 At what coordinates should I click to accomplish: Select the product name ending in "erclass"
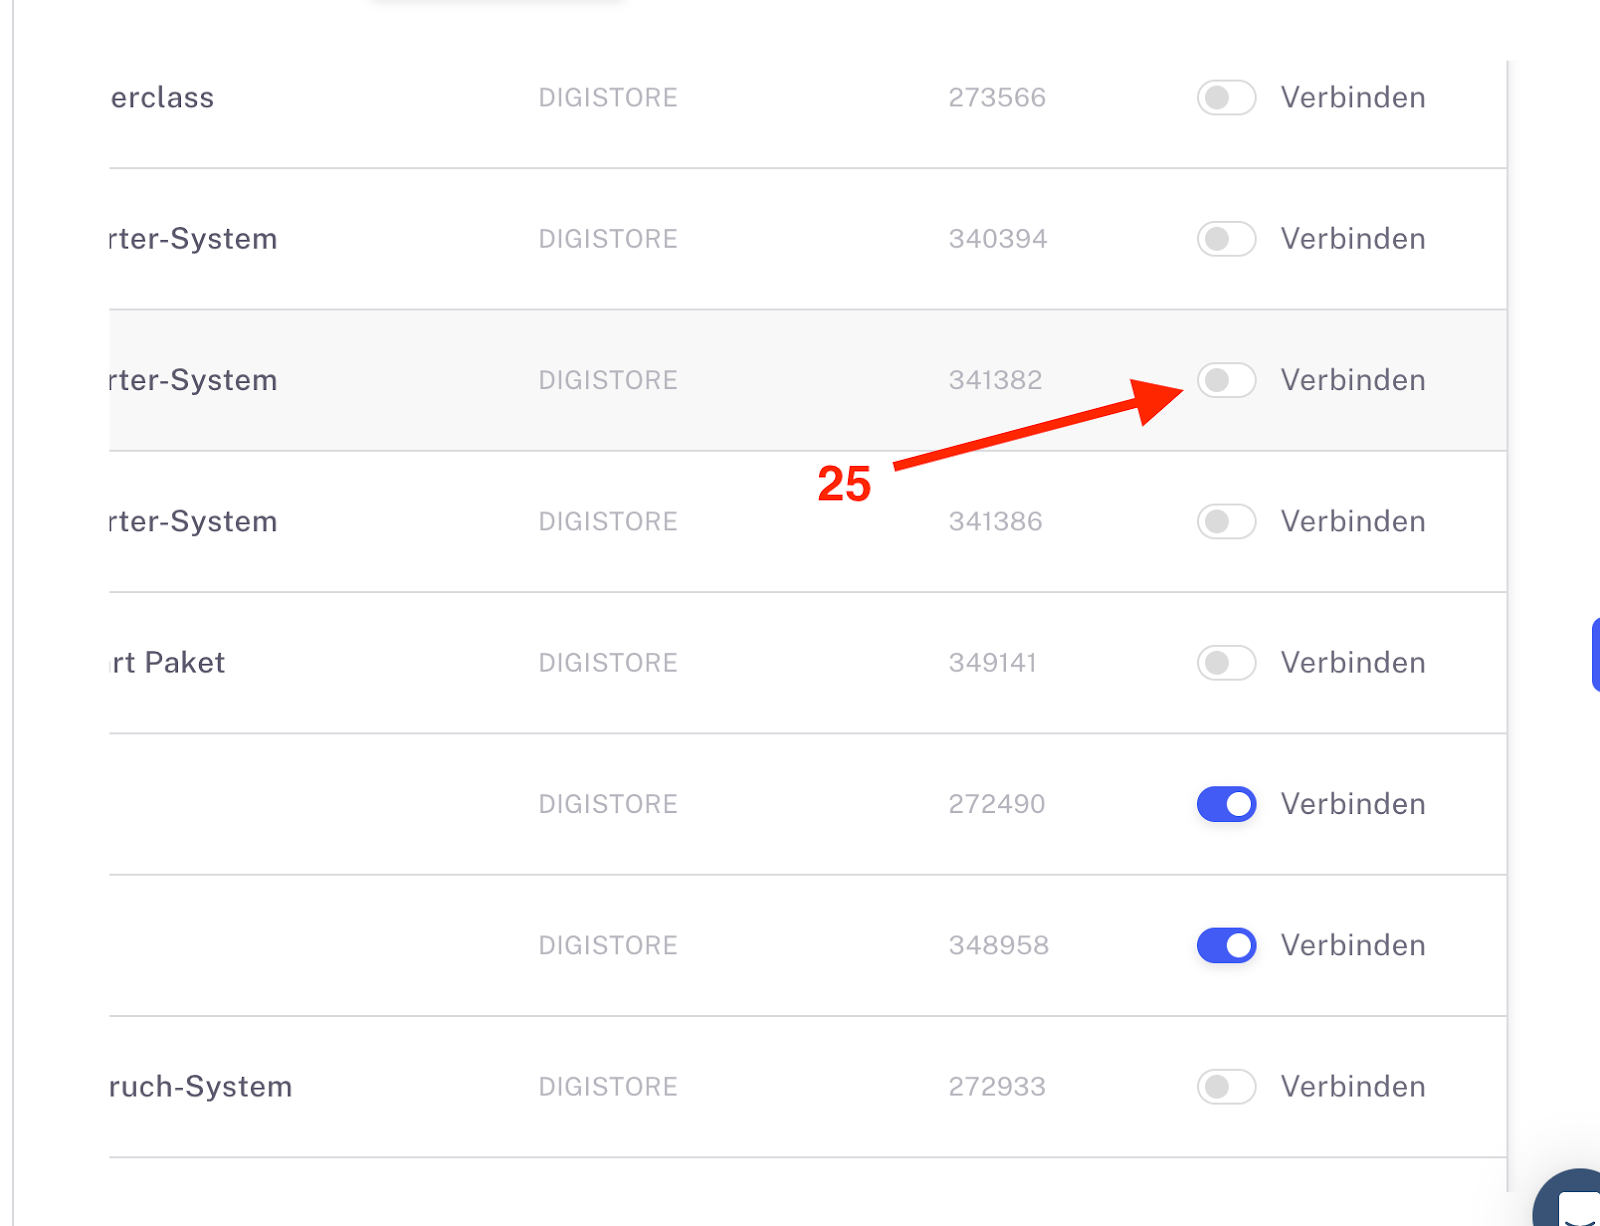(162, 98)
